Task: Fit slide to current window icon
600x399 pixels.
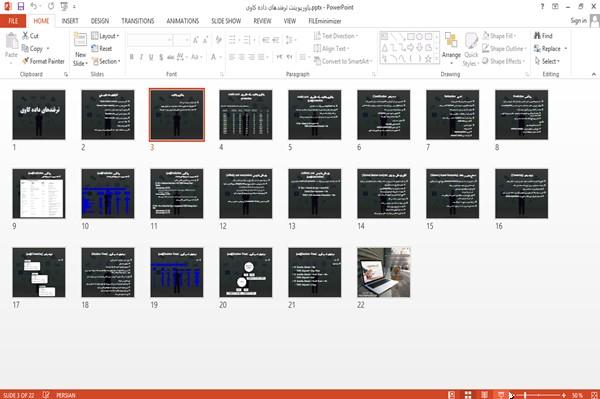Action: [x=594, y=395]
